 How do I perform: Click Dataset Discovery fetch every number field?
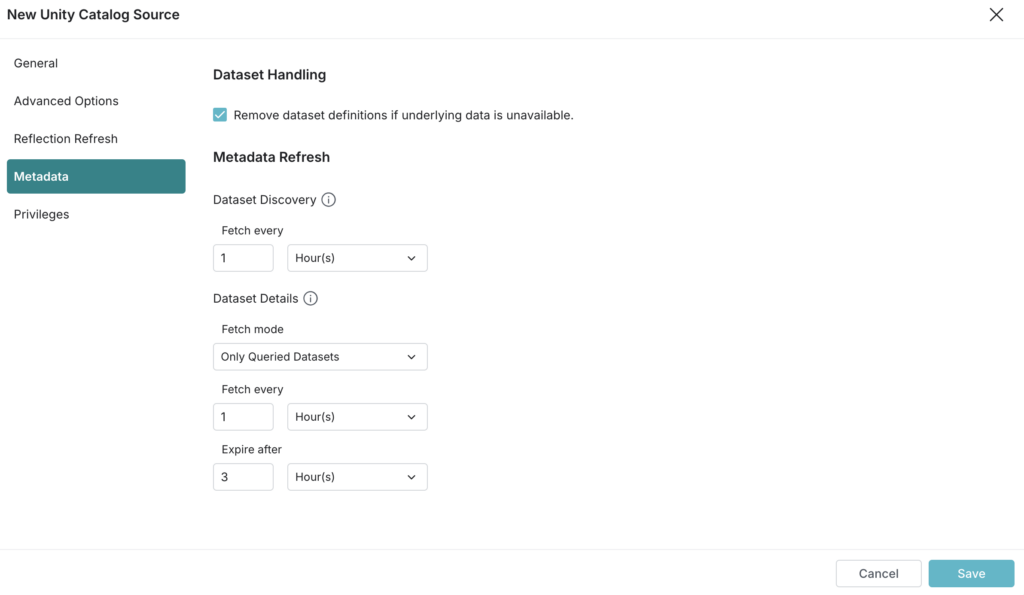(243, 258)
